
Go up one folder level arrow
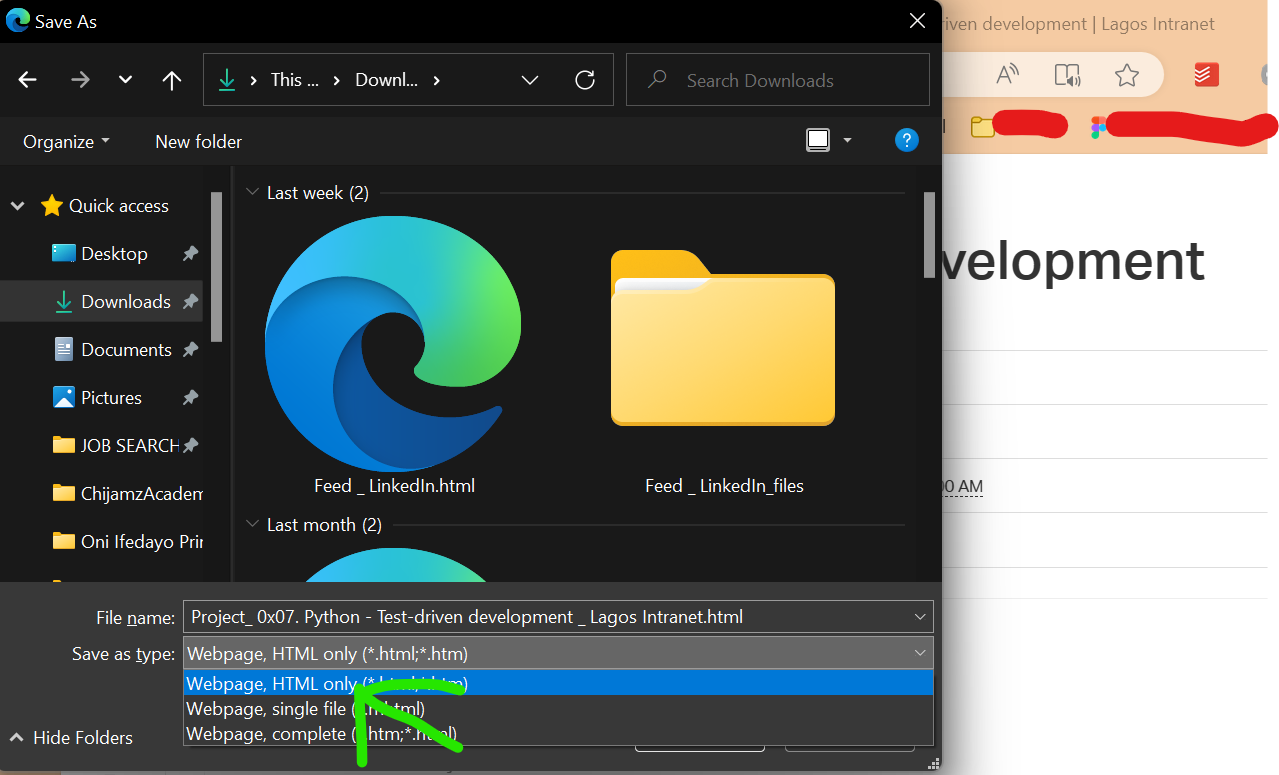tap(172, 81)
